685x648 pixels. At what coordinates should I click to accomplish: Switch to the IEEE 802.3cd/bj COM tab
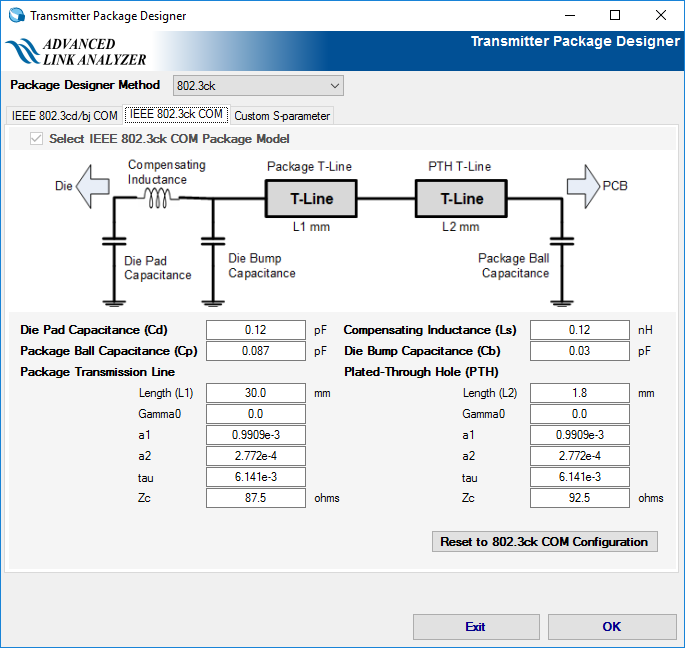tap(64, 116)
